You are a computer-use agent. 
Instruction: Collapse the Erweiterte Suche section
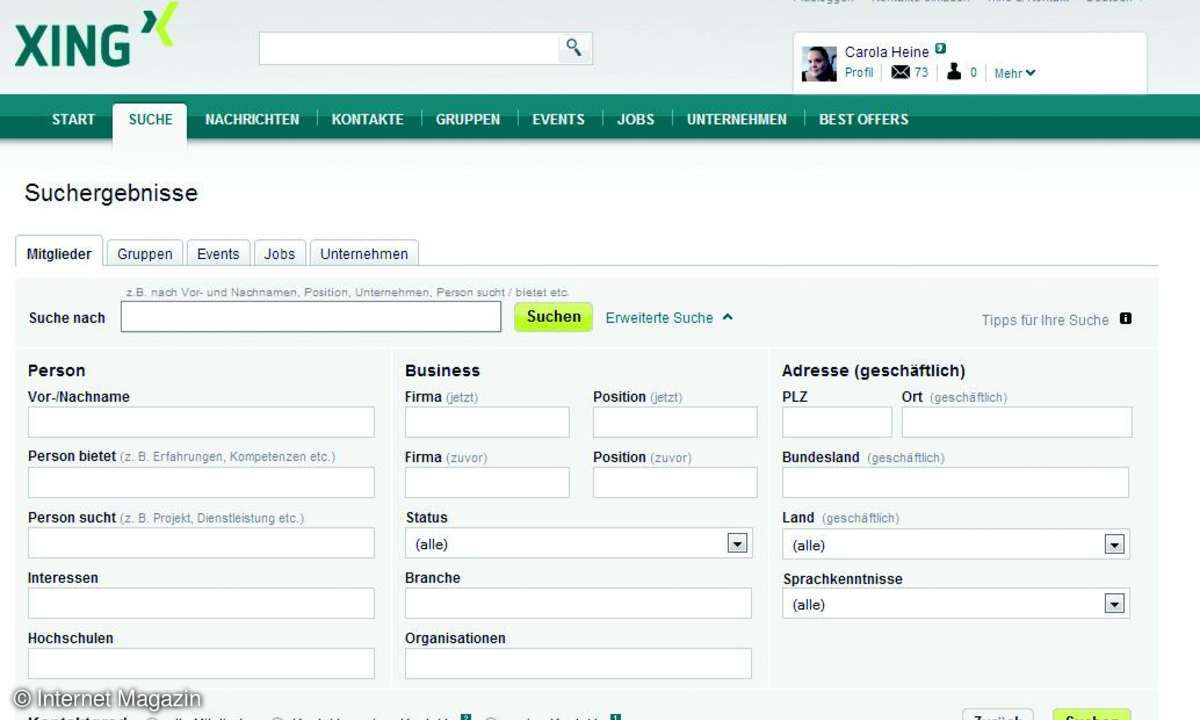[727, 317]
